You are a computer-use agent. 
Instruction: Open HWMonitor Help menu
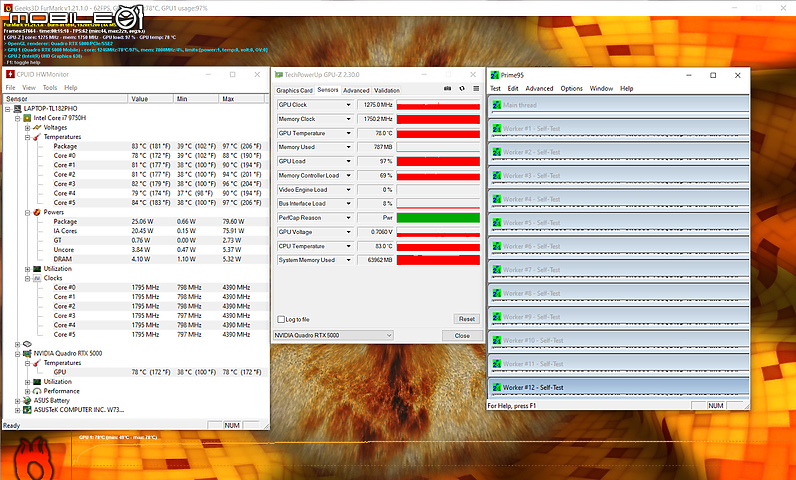(71, 88)
